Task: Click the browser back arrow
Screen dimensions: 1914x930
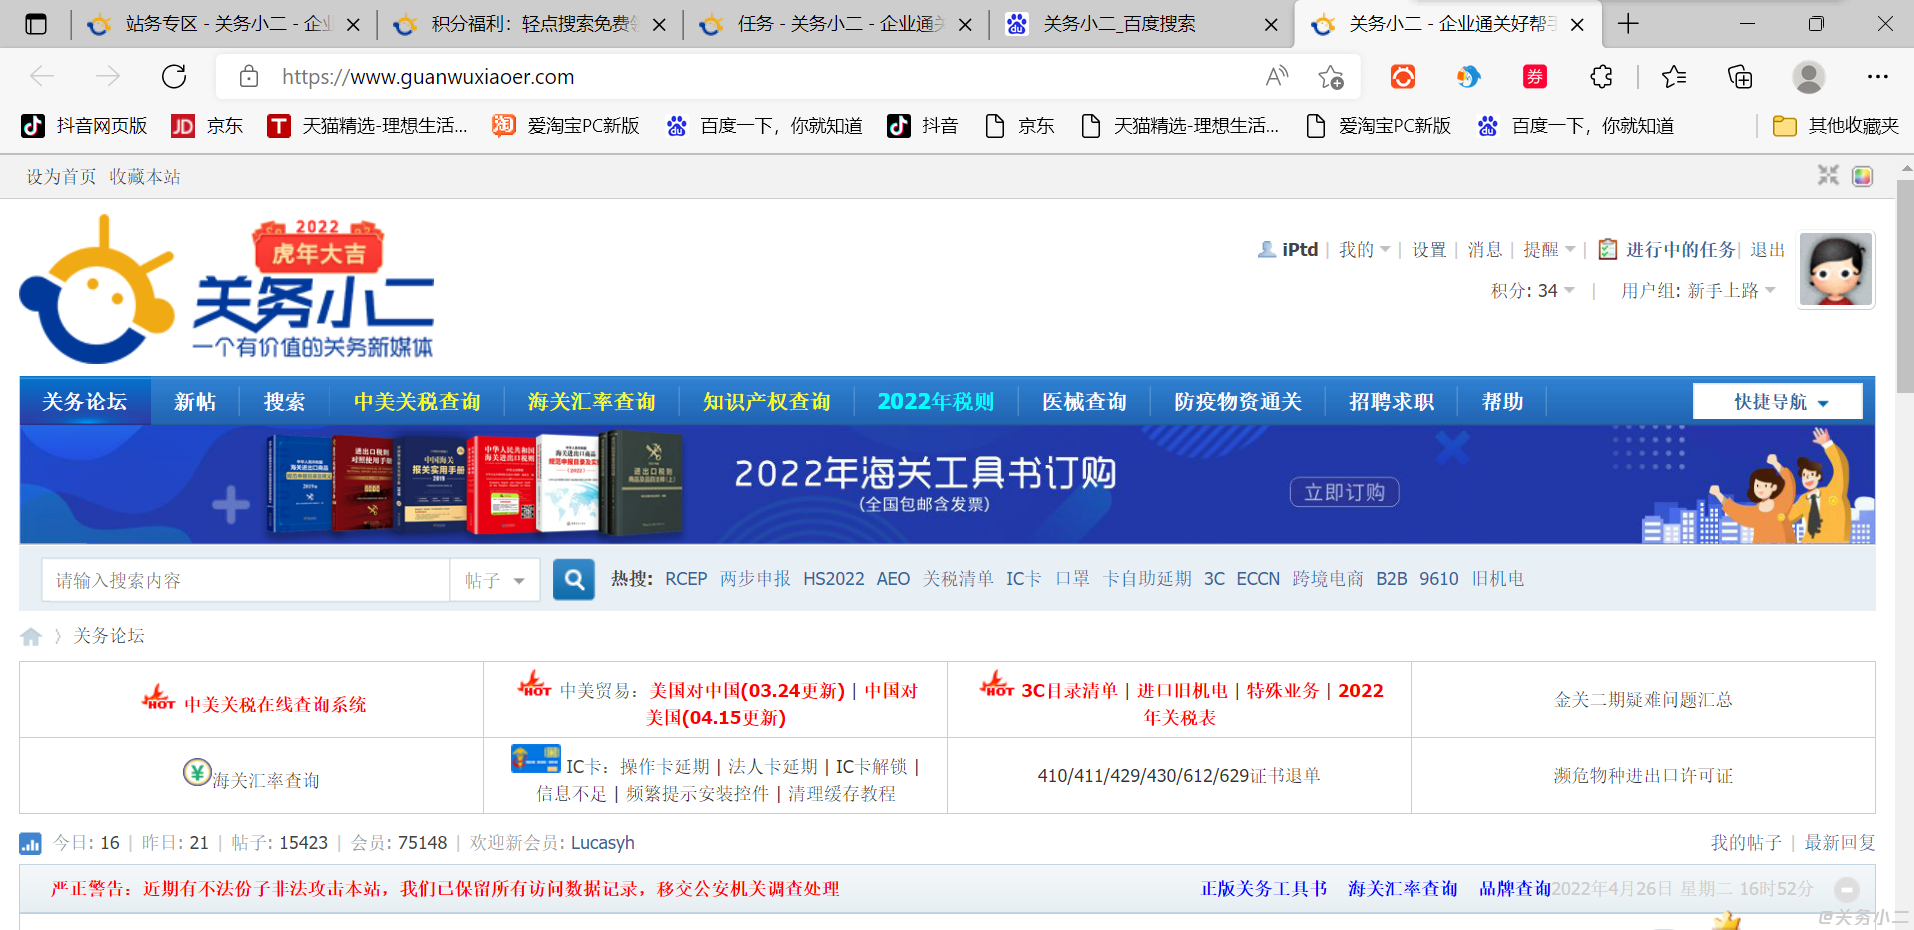Action: tap(42, 77)
